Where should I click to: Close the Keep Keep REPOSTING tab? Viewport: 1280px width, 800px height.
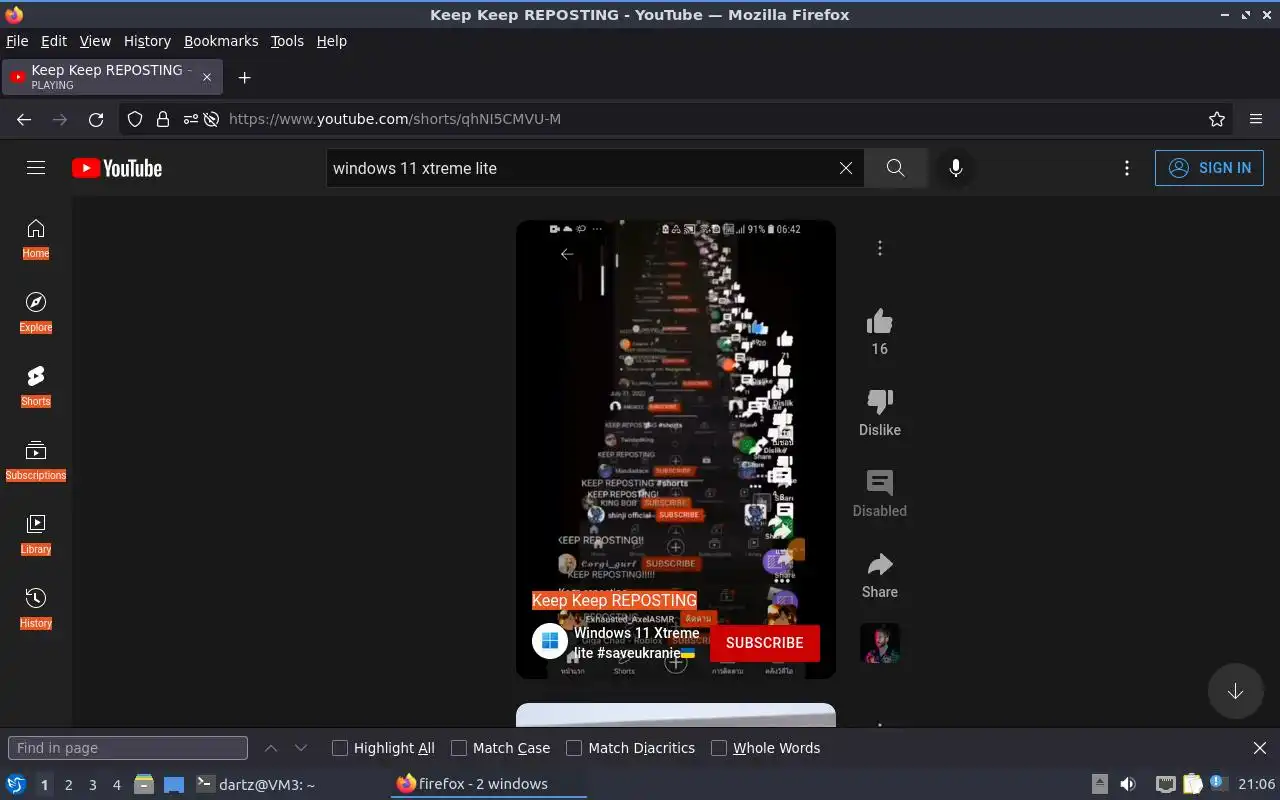(x=207, y=77)
